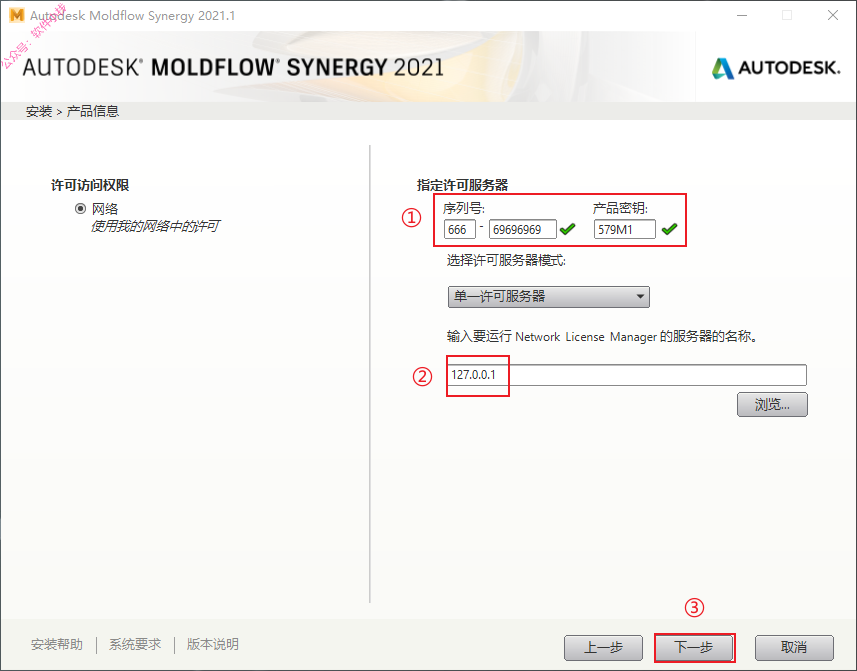Image resolution: width=857 pixels, height=671 pixels.
Task: Click the Autodesk logo in the header
Action: point(776,68)
